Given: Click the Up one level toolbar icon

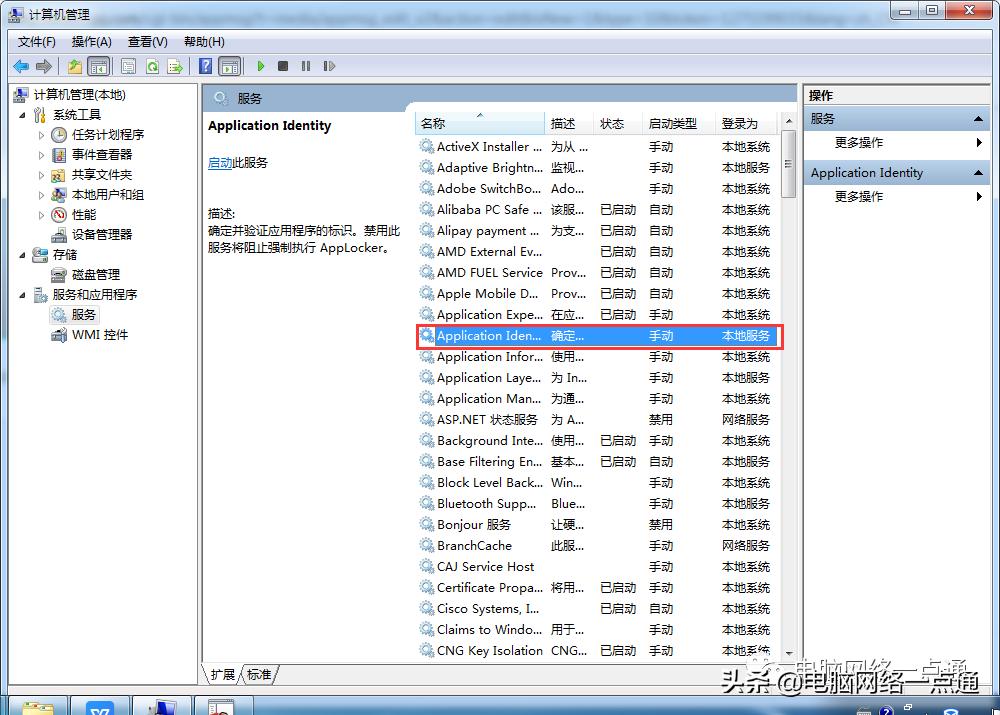Looking at the screenshot, I should (75, 66).
